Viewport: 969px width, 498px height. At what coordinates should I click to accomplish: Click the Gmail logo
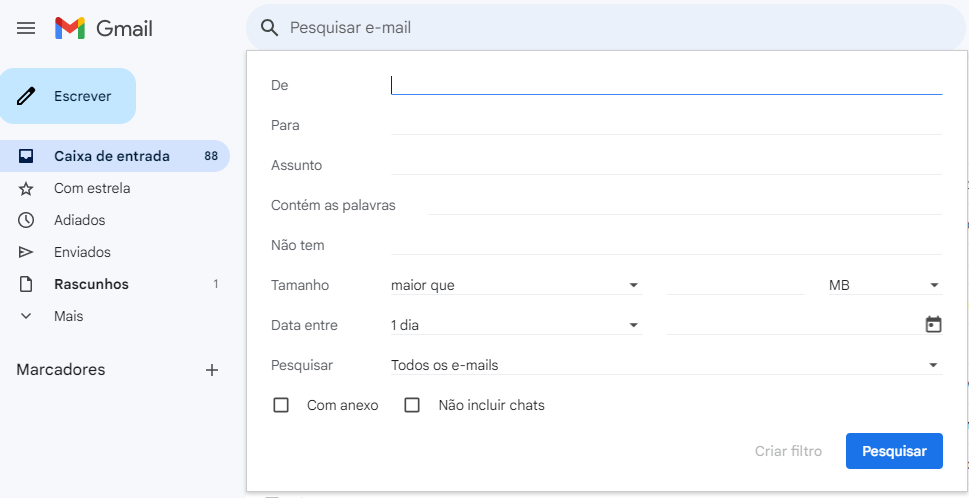coord(104,28)
